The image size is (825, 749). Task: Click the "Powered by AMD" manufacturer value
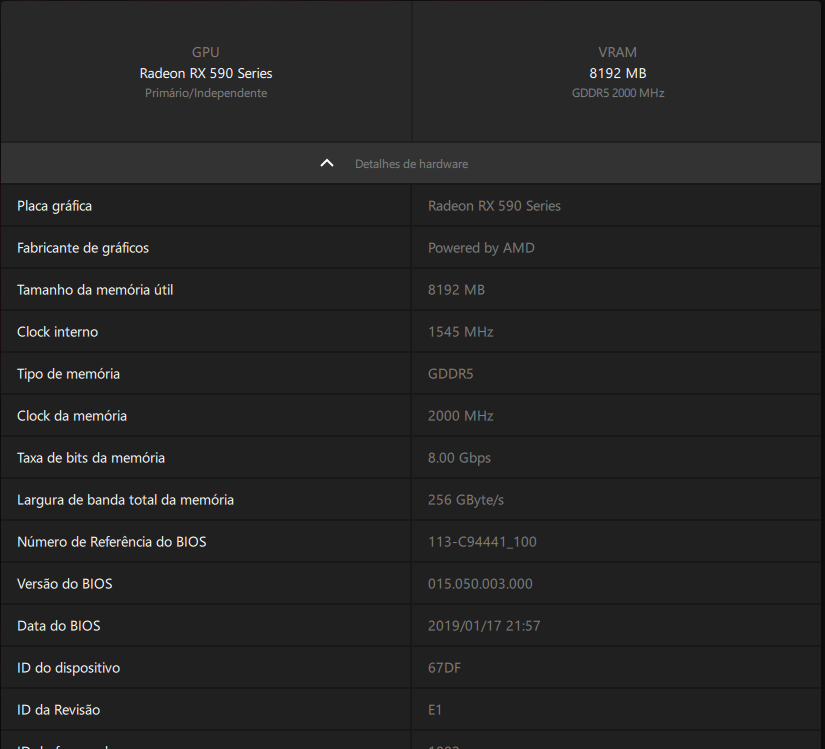pyautogui.click(x=481, y=248)
